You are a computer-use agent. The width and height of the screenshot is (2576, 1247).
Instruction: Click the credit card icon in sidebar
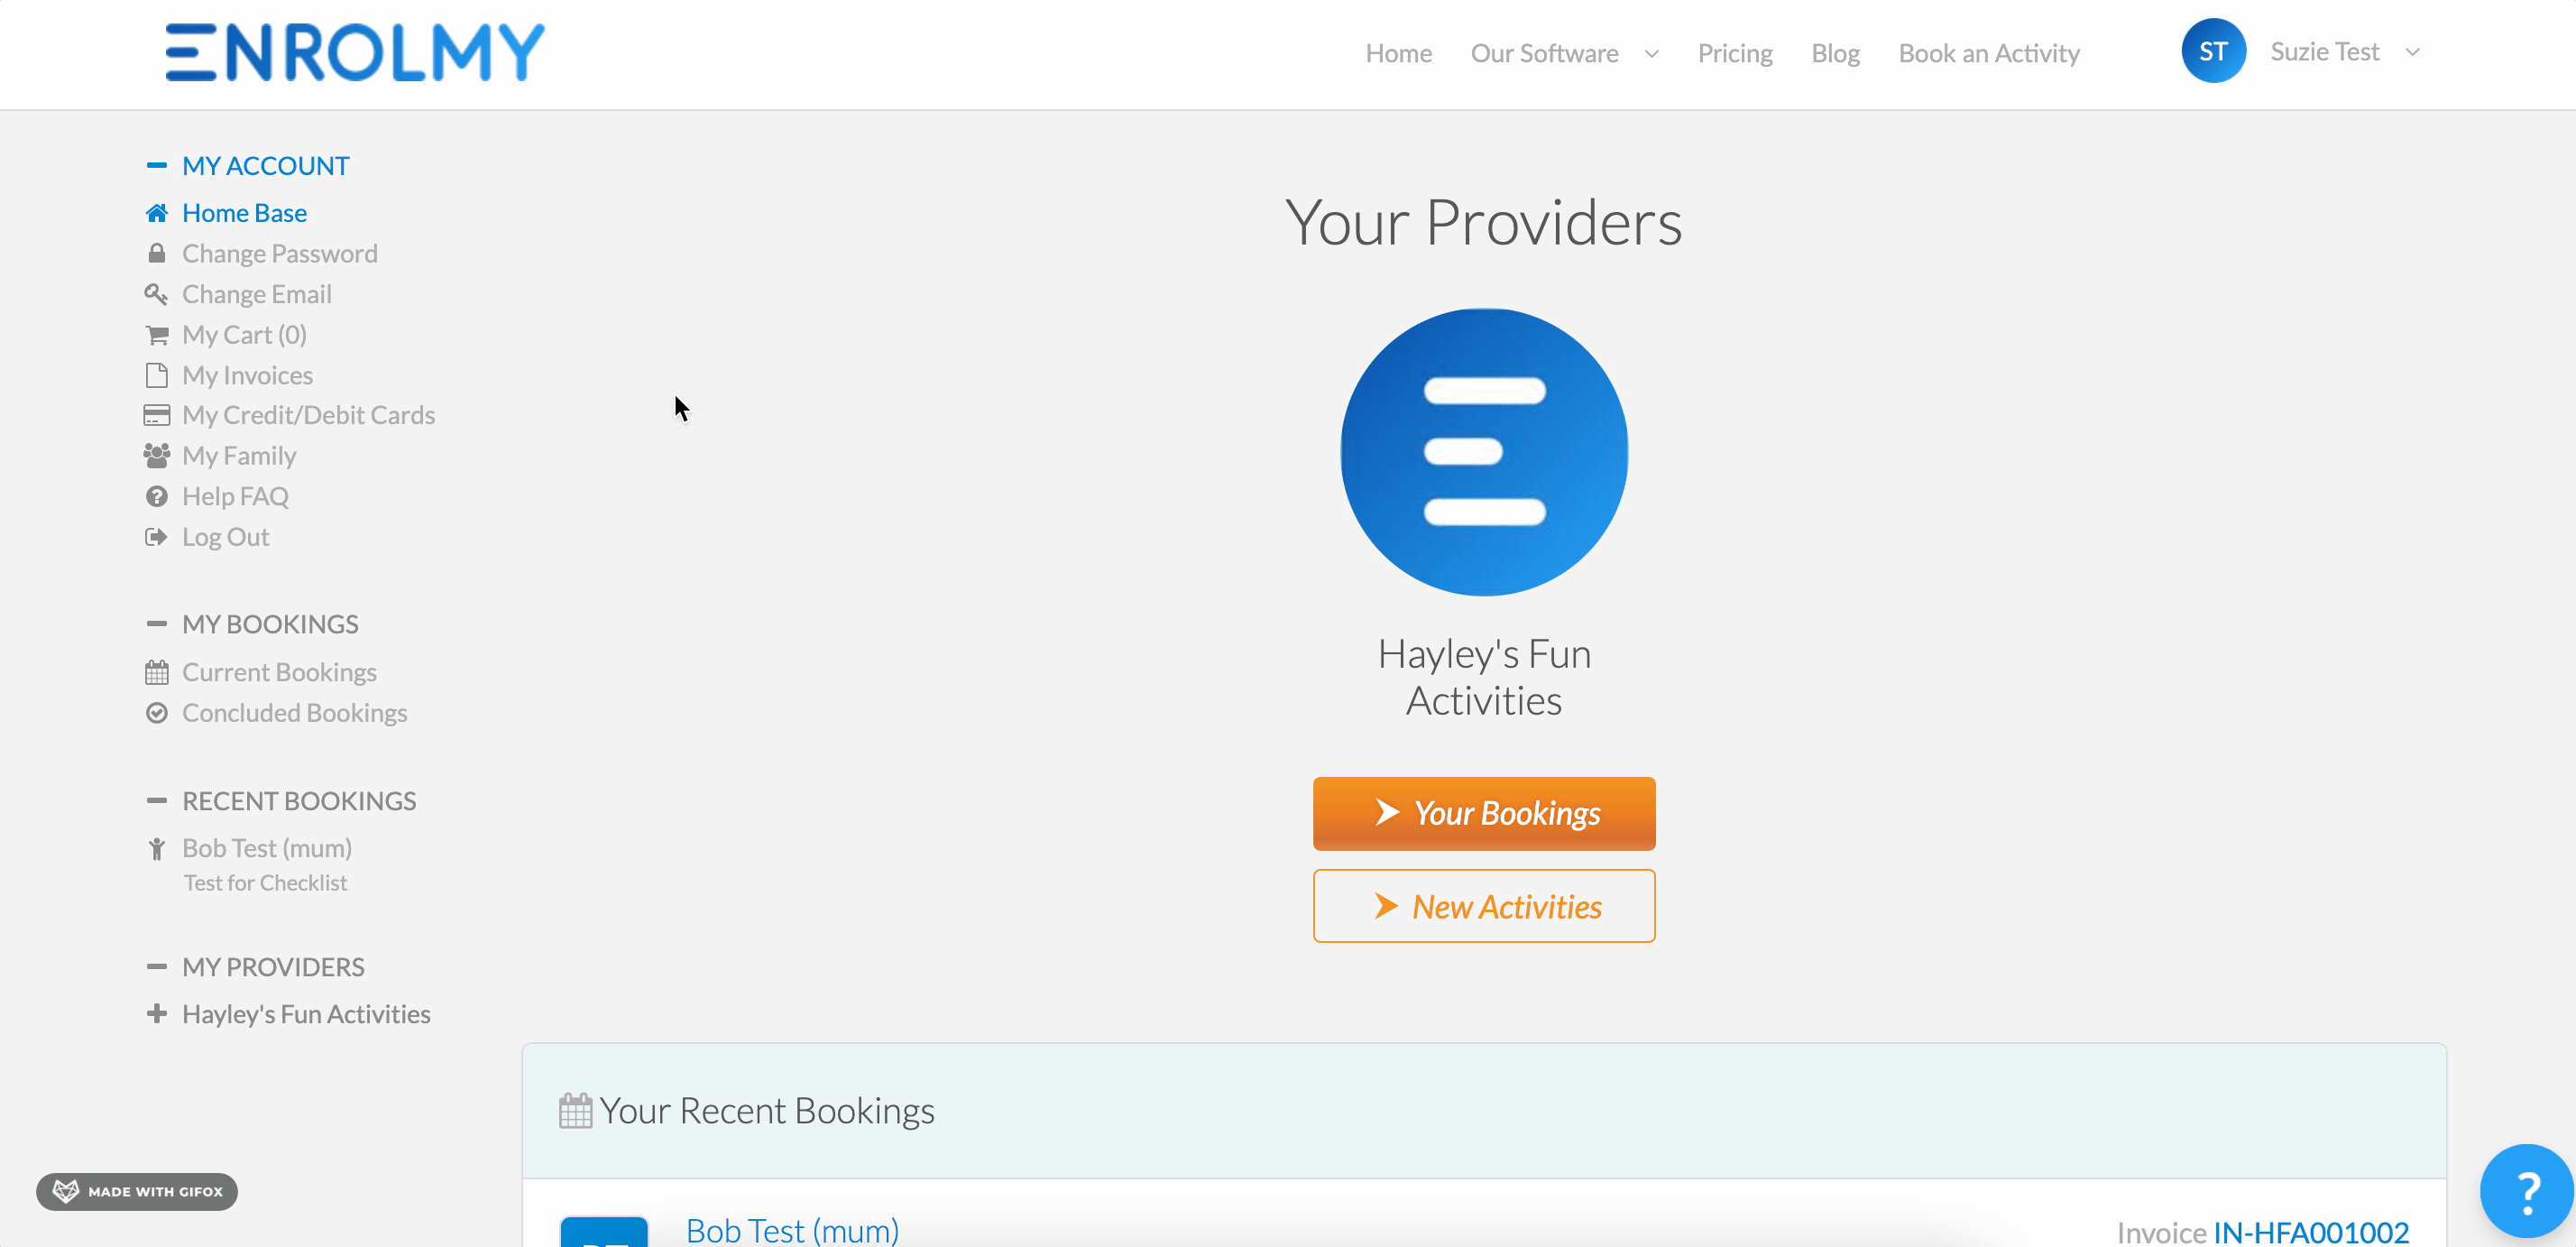[x=157, y=415]
